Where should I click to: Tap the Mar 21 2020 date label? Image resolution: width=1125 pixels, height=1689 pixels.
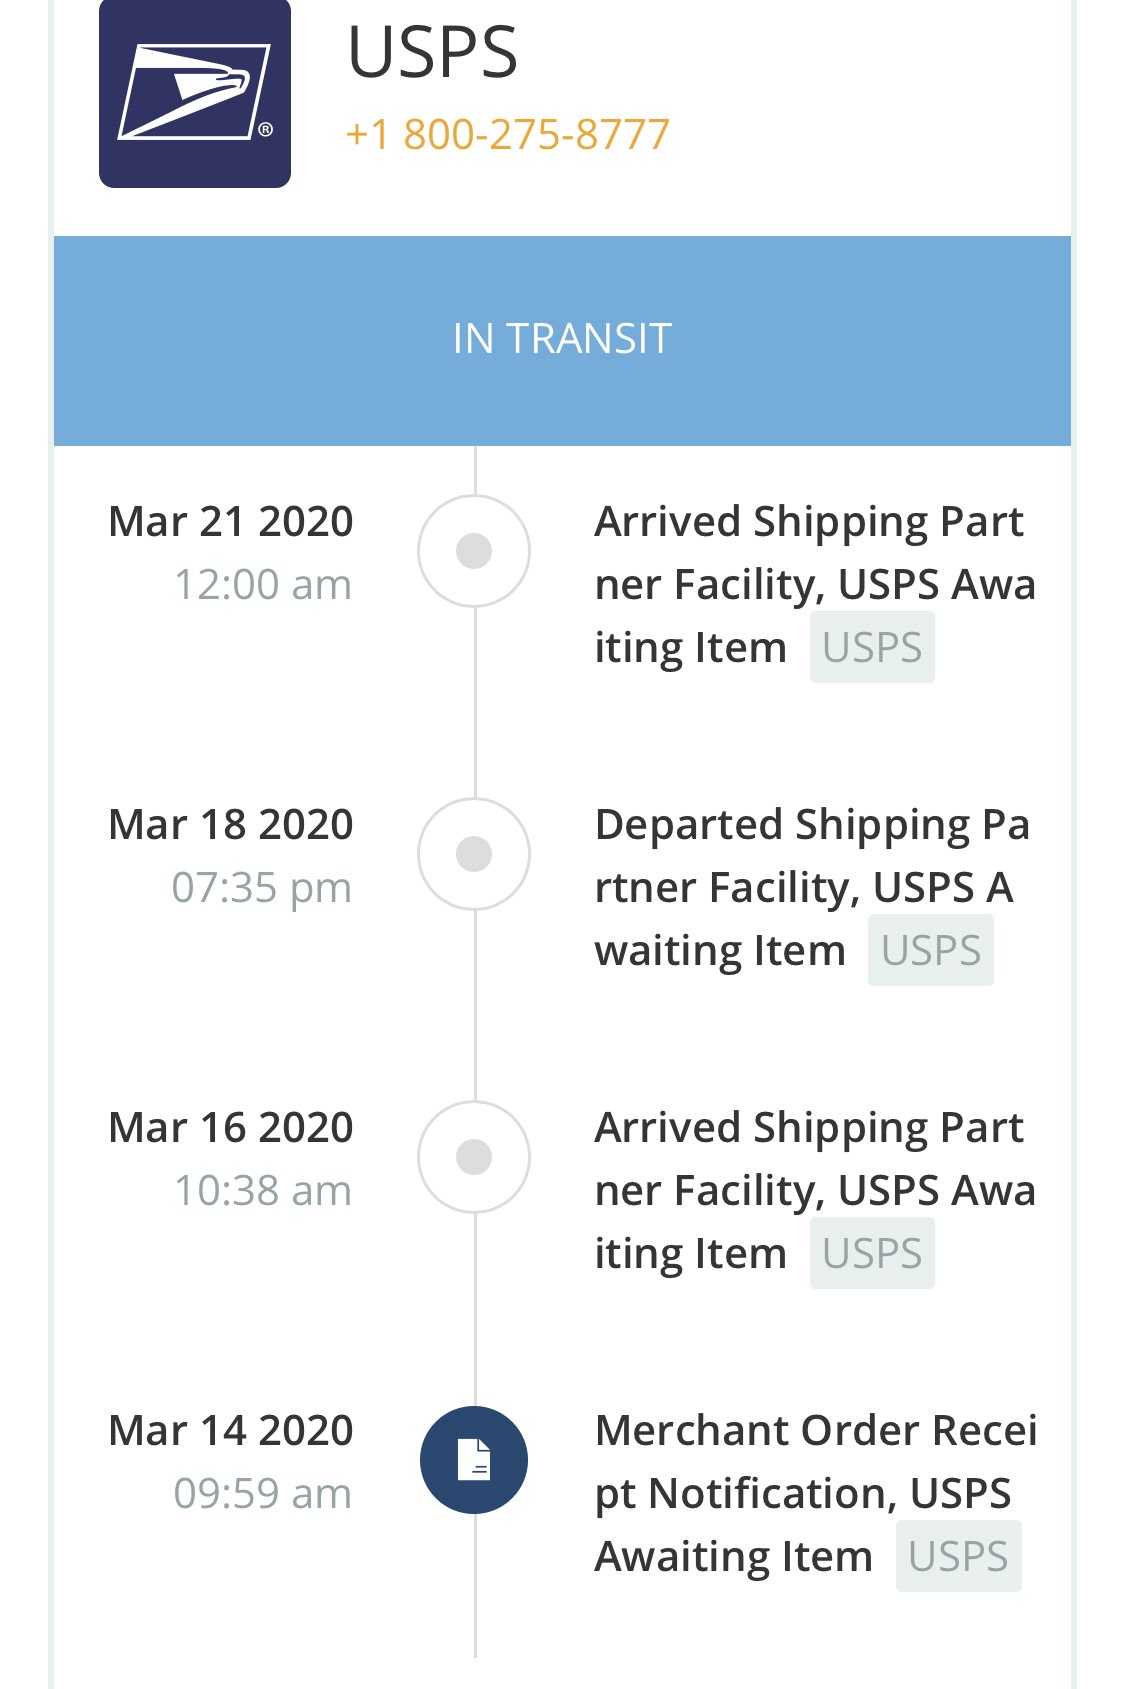[x=231, y=522]
